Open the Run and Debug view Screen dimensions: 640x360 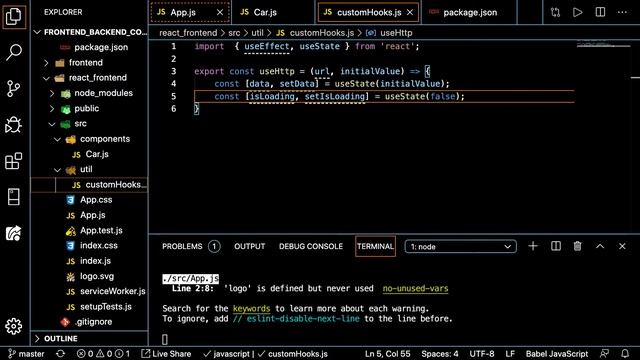click(13, 125)
